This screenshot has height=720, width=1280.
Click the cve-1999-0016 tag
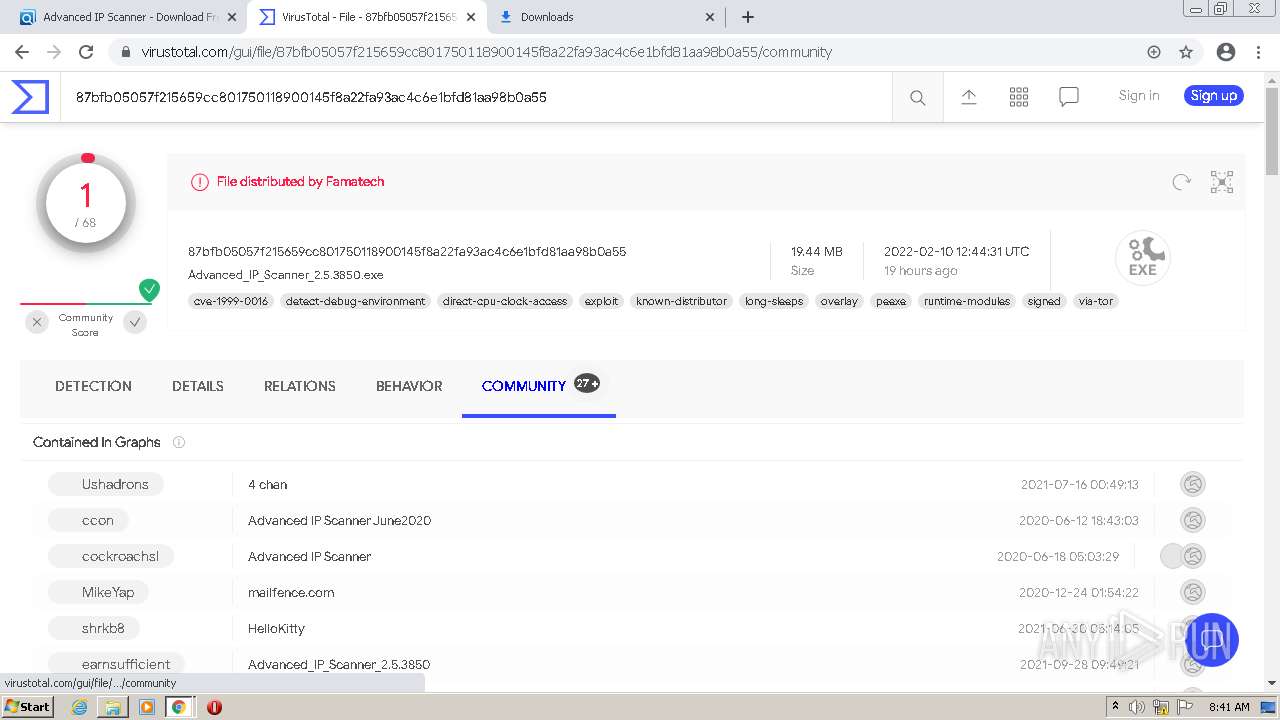(x=231, y=301)
